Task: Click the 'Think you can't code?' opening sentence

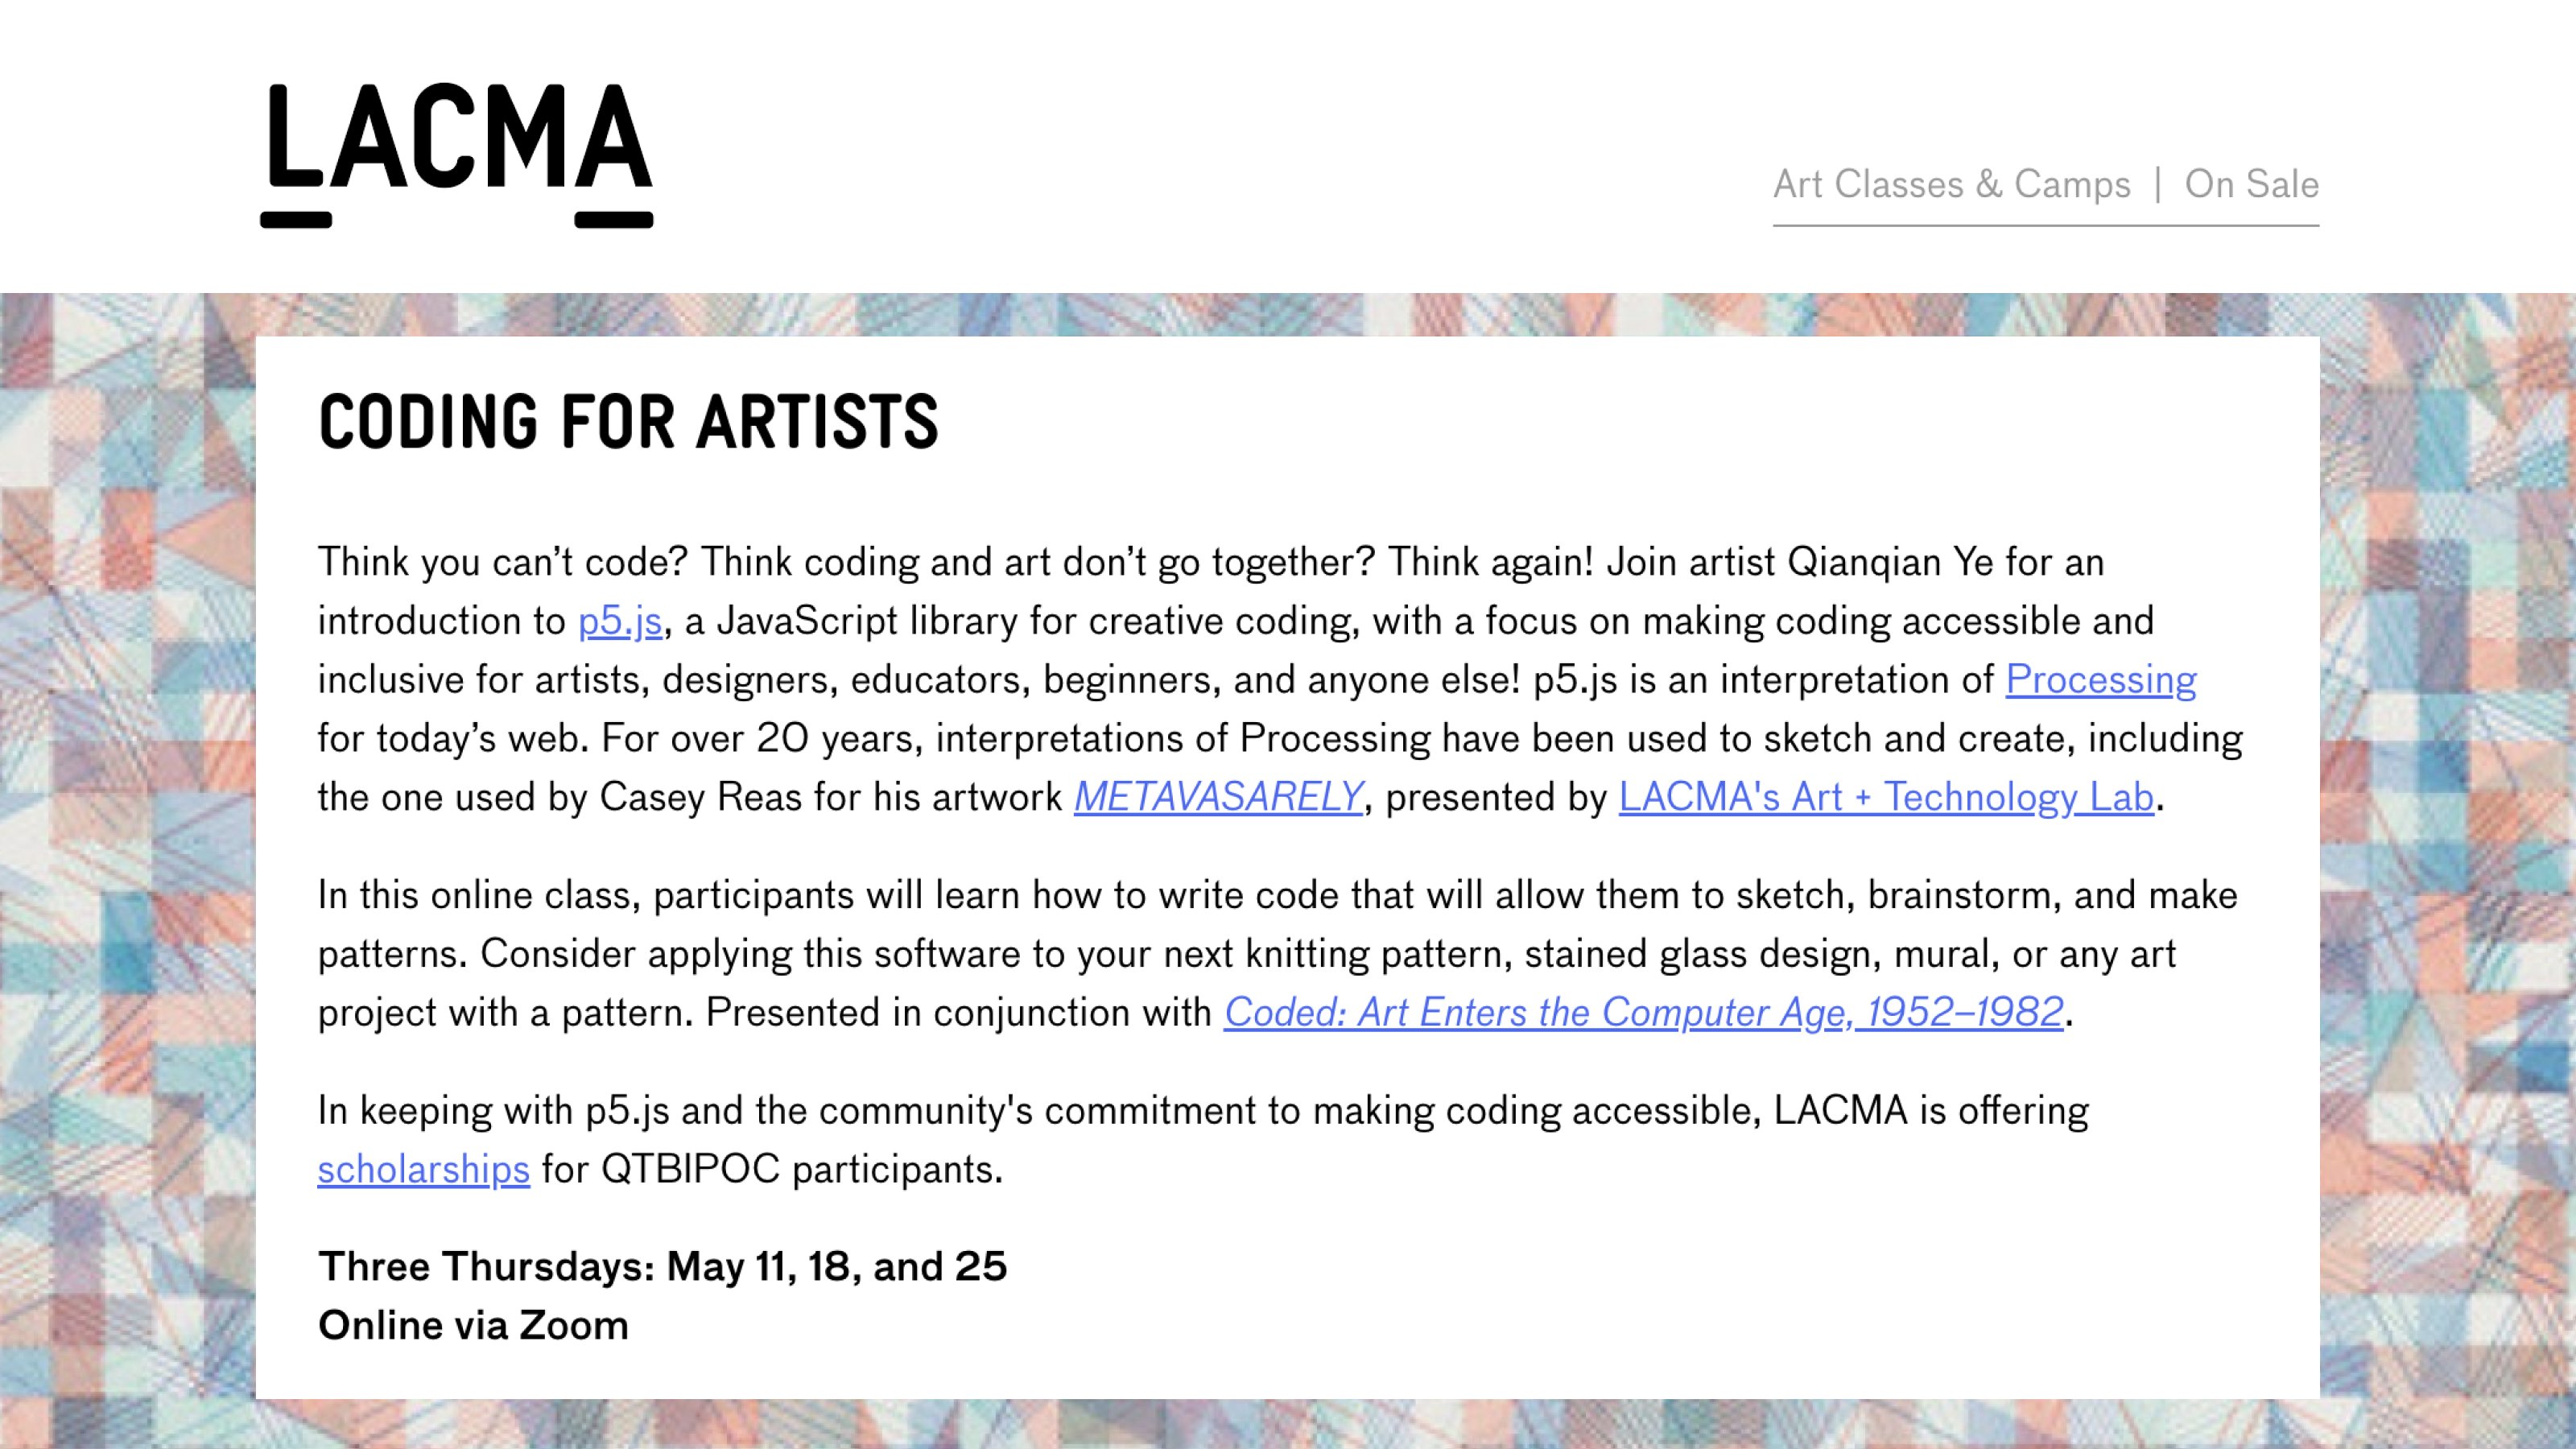Action: click(503, 562)
